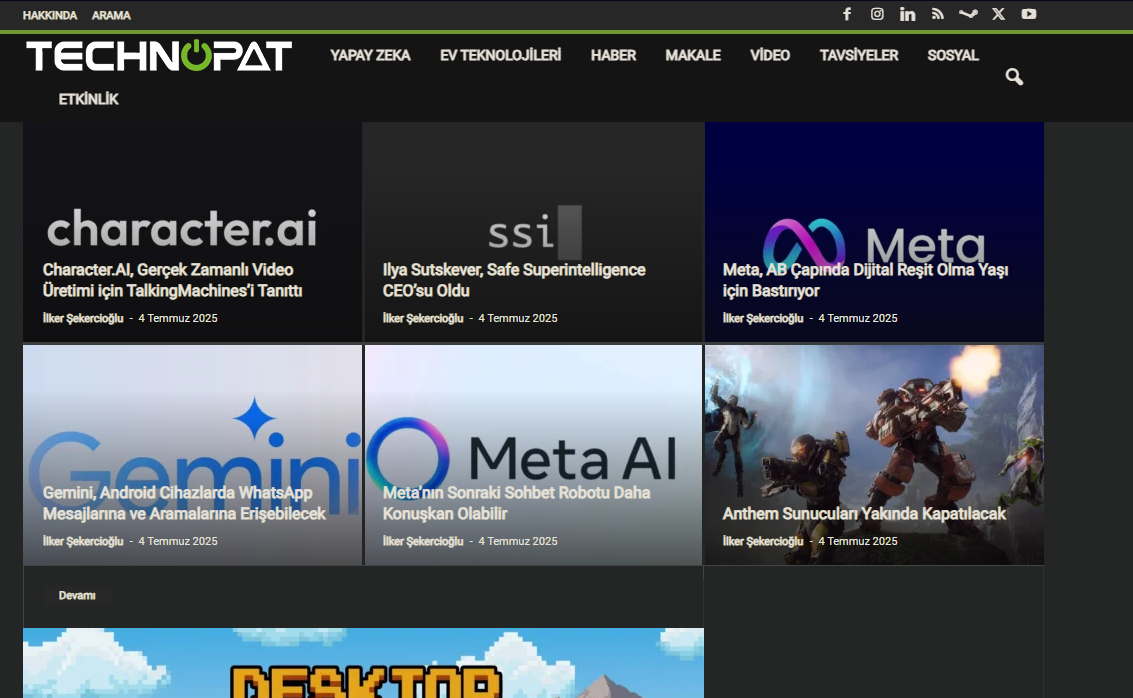Open the ETKİNLİK menu item
The width and height of the screenshot is (1133, 698).
[88, 100]
